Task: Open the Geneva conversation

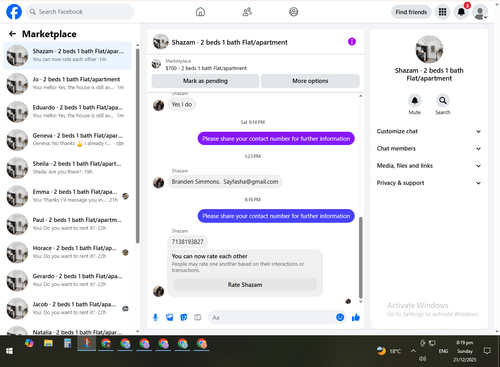Action: pyautogui.click(x=67, y=140)
